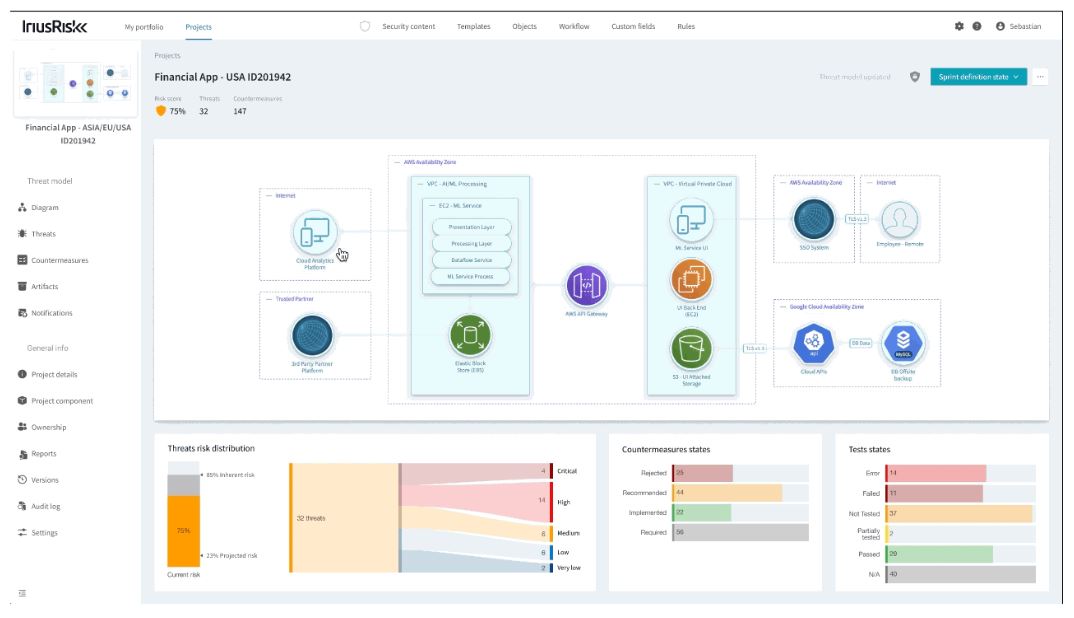Viewport: 1074px width, 618px height.
Task: Click the Presentation Layer pill
Action: coord(471,227)
